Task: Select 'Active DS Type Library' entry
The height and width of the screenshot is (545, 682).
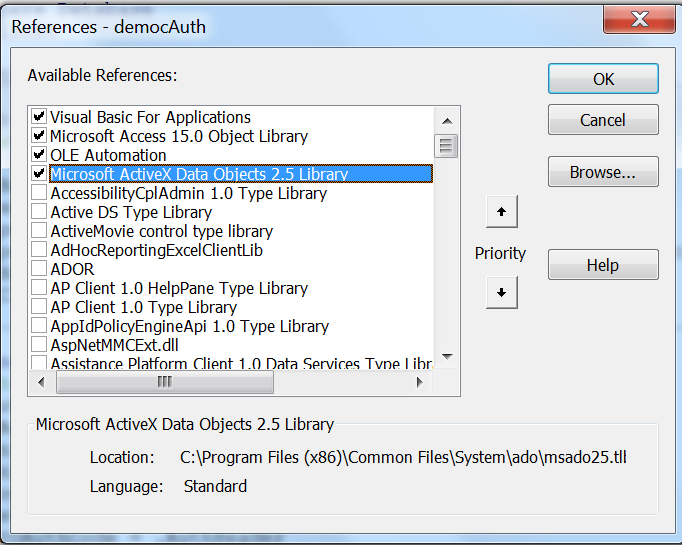Action: 131,212
